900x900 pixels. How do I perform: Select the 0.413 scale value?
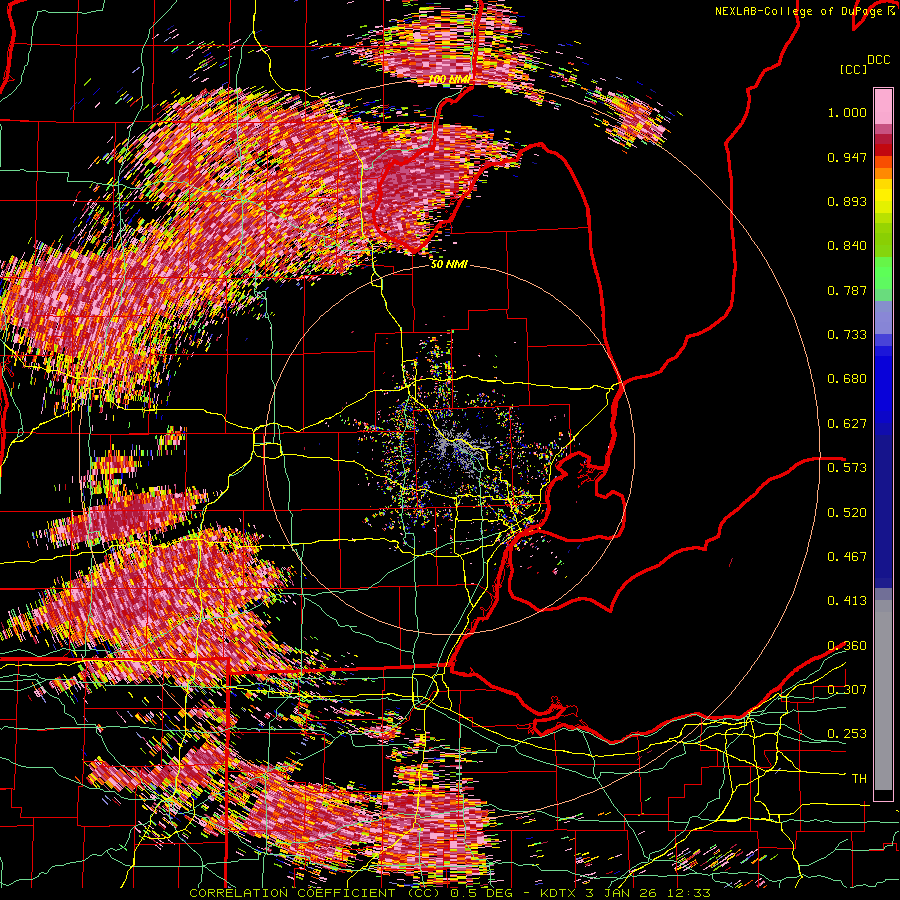[x=847, y=601]
